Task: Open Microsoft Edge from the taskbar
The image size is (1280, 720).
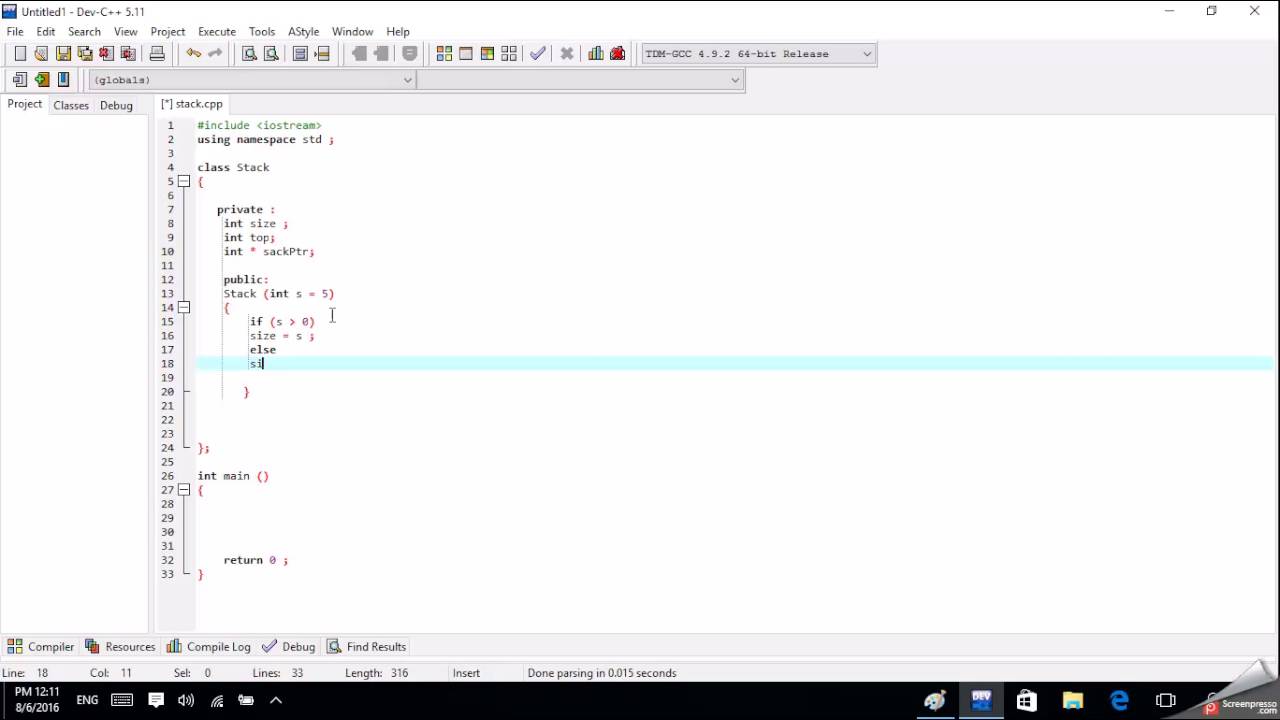Action: click(1119, 700)
